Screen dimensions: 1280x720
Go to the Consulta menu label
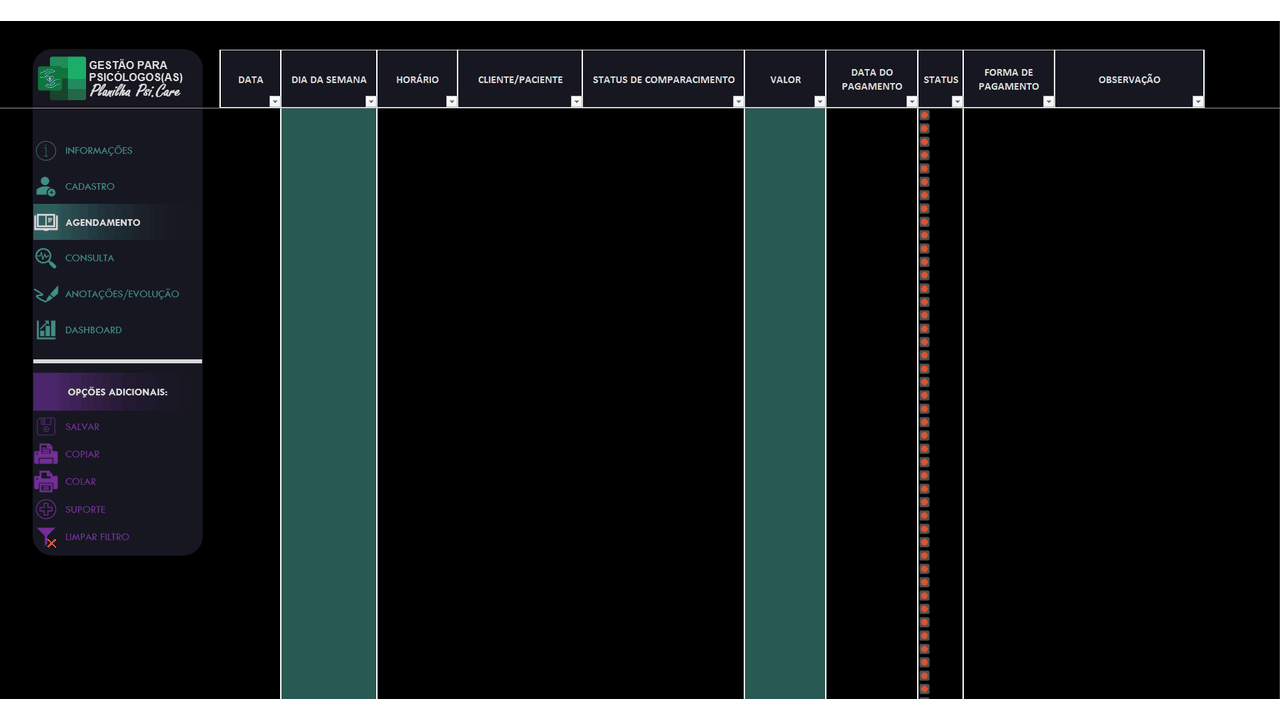90,258
